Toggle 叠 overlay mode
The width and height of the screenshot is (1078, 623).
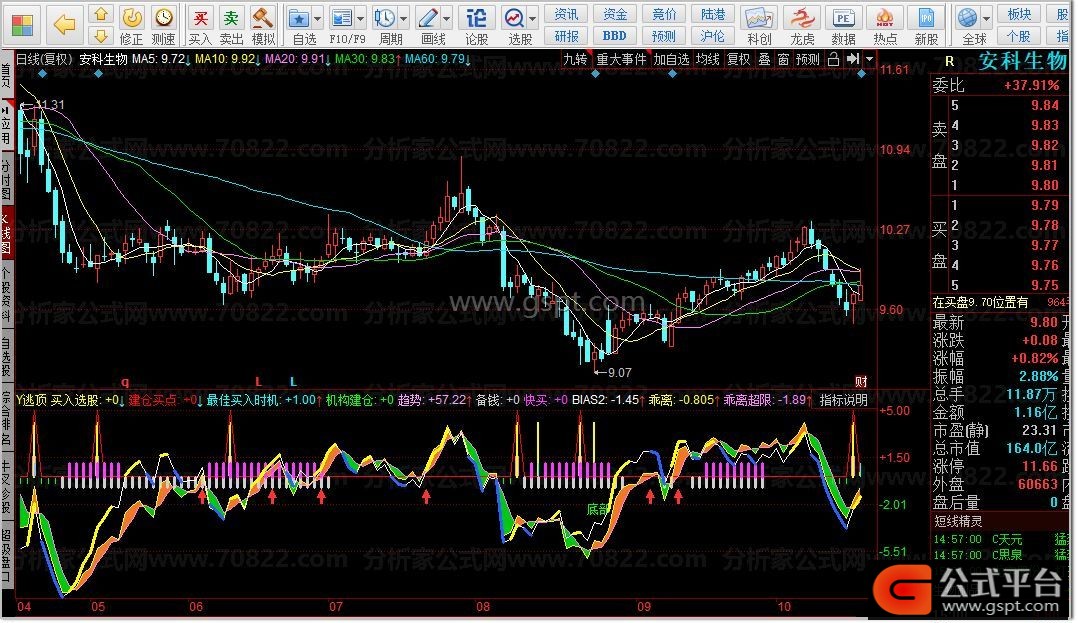764,59
